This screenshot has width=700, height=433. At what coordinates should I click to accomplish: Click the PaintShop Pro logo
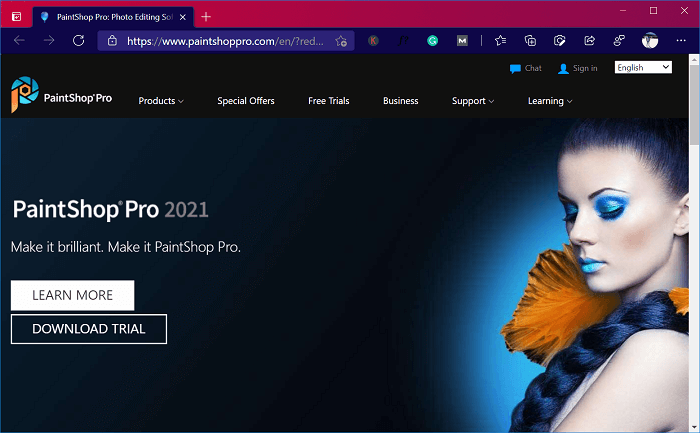[x=61, y=95]
